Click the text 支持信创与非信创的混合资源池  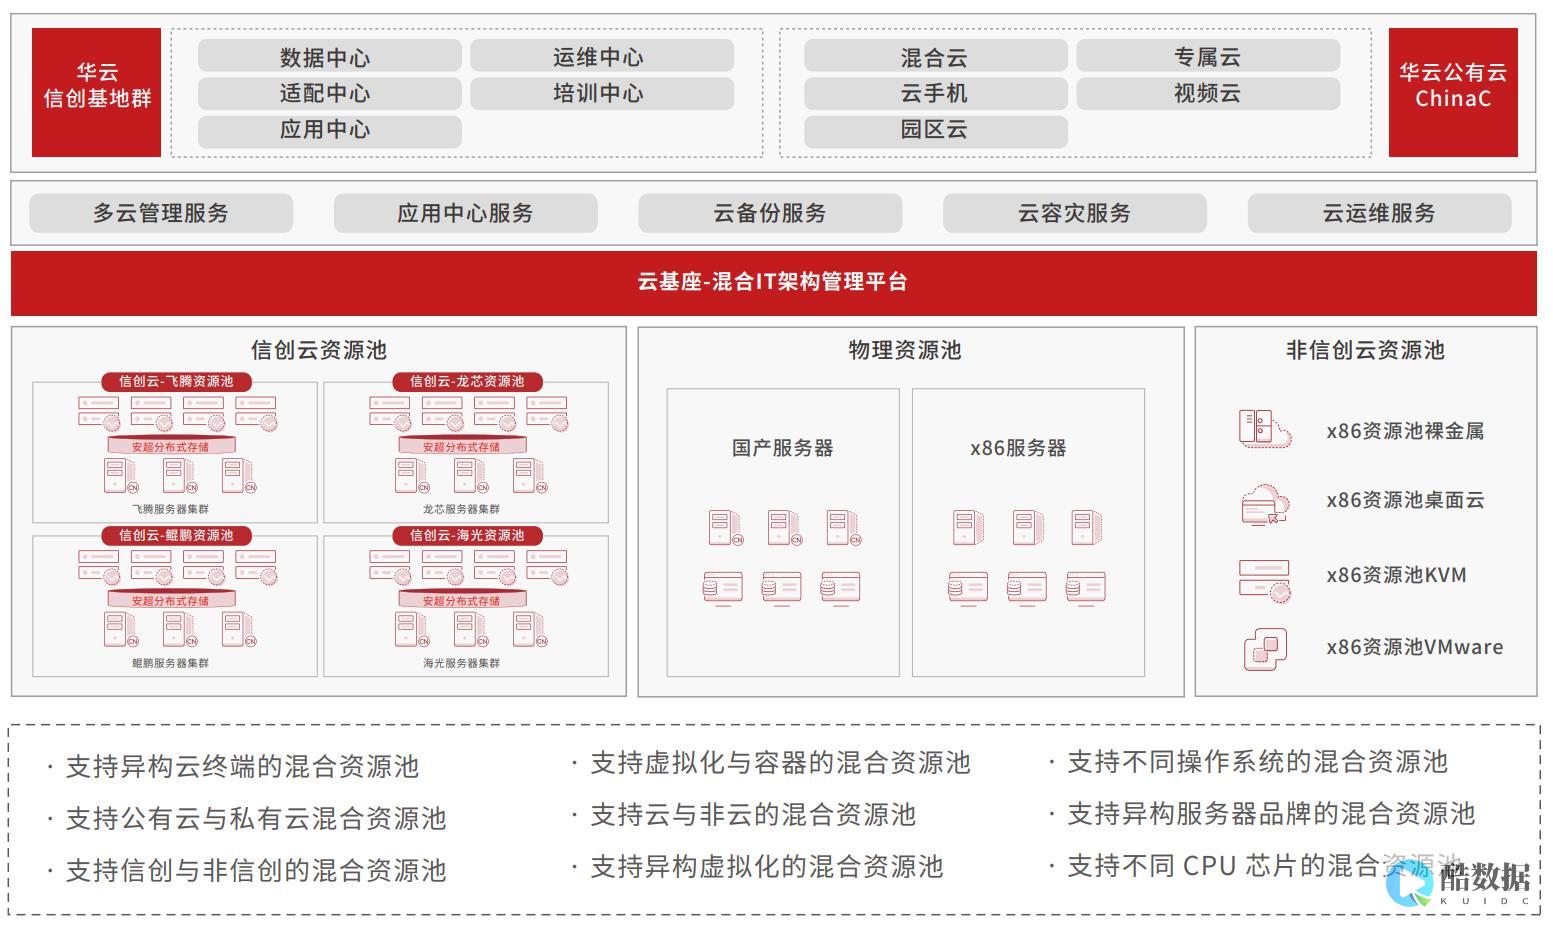point(256,871)
